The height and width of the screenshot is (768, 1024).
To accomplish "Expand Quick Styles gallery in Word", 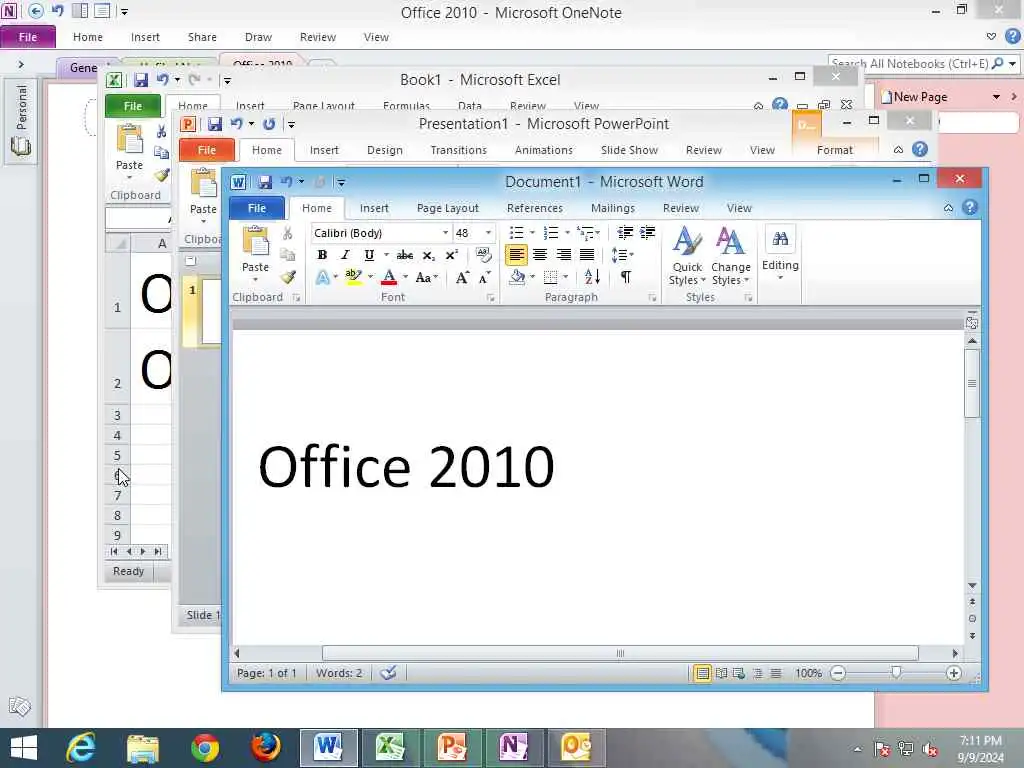I will pyautogui.click(x=687, y=256).
